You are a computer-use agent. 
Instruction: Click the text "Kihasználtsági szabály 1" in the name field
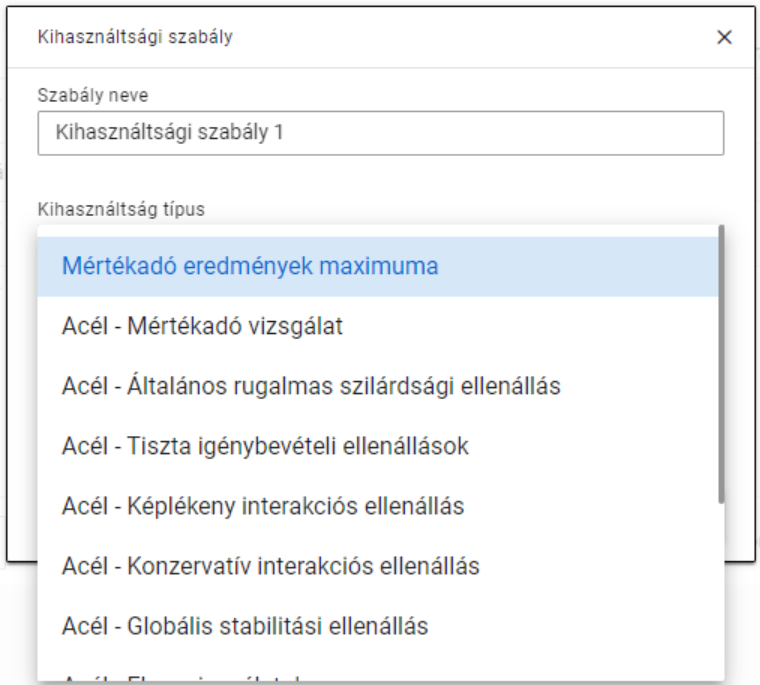170,132
